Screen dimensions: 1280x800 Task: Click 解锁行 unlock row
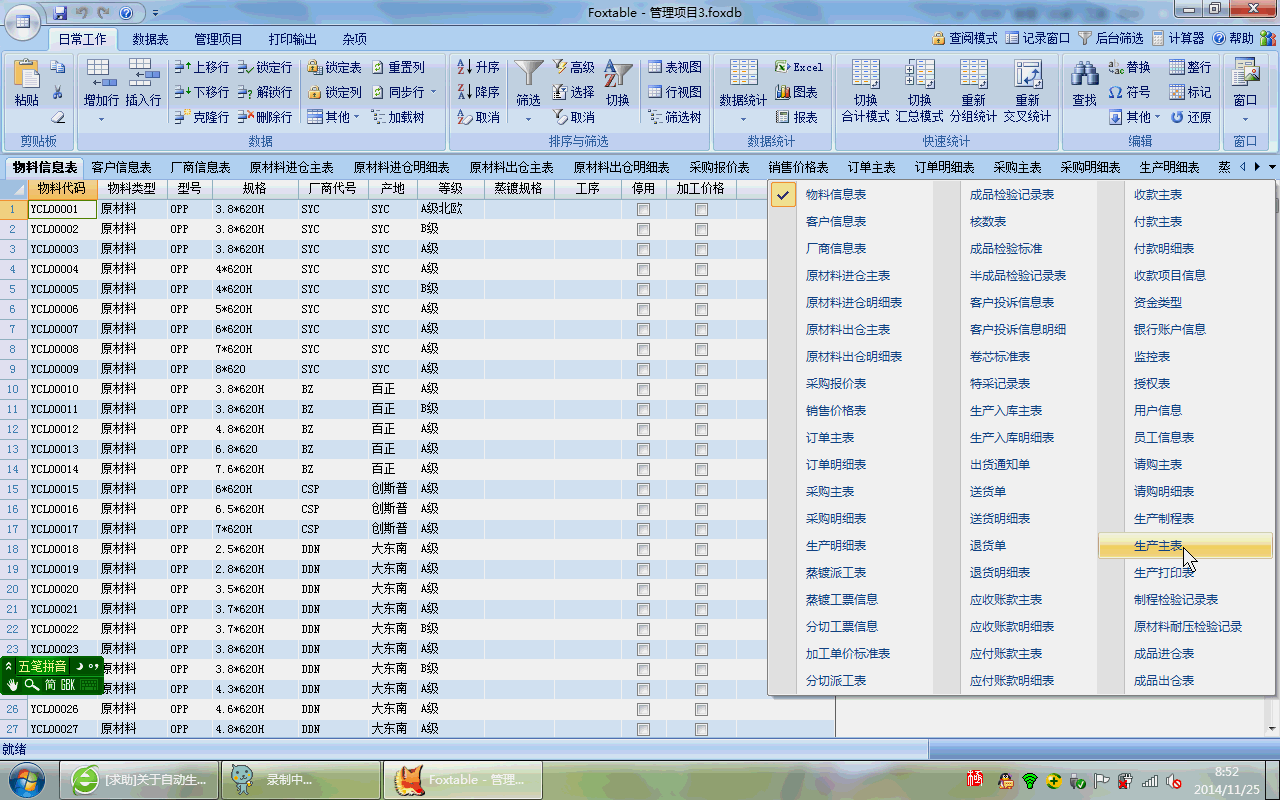click(x=265, y=92)
